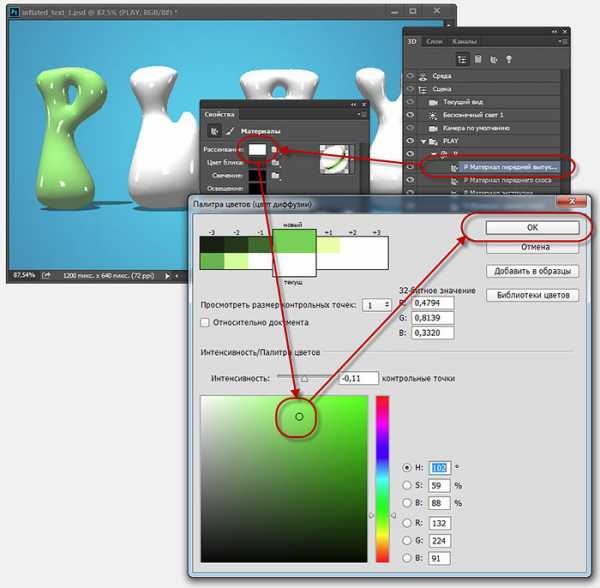600x588 pixels.
Task: Open status bar arrow menu in document window
Action: pos(168,276)
